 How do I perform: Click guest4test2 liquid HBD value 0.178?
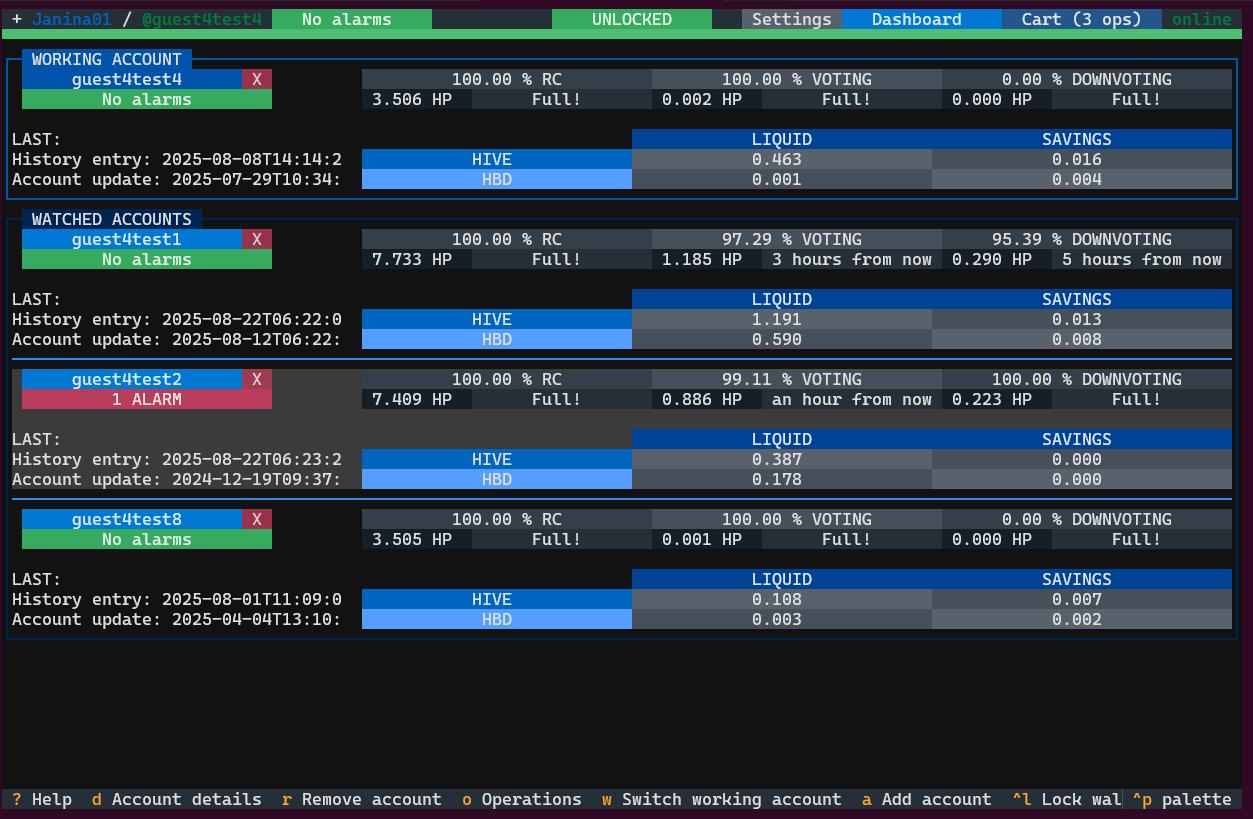click(782, 479)
